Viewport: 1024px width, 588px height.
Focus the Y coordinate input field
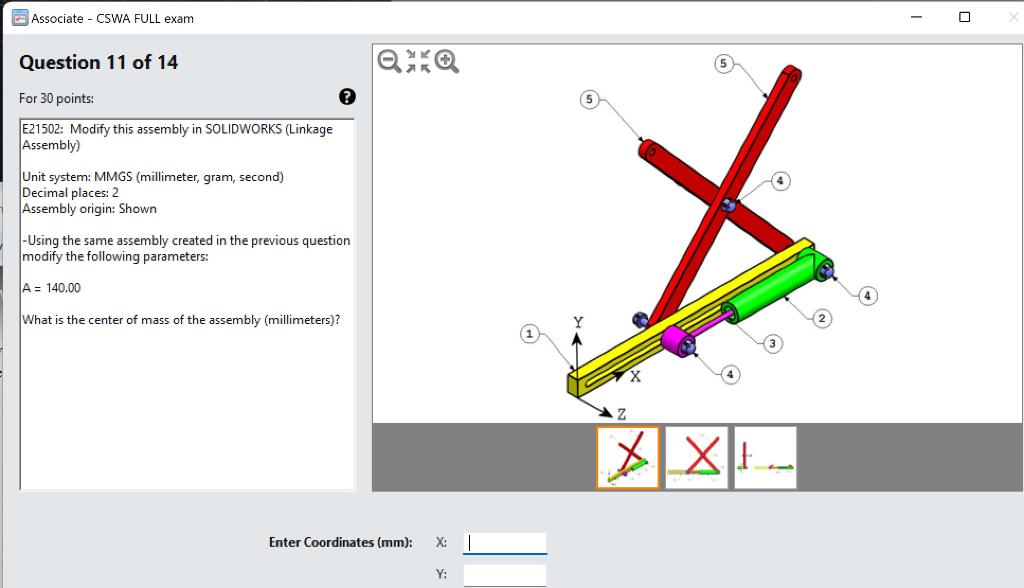505,575
